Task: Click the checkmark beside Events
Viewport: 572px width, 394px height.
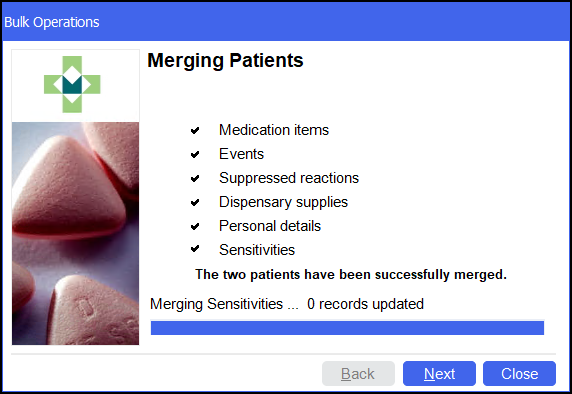Action: coord(195,154)
